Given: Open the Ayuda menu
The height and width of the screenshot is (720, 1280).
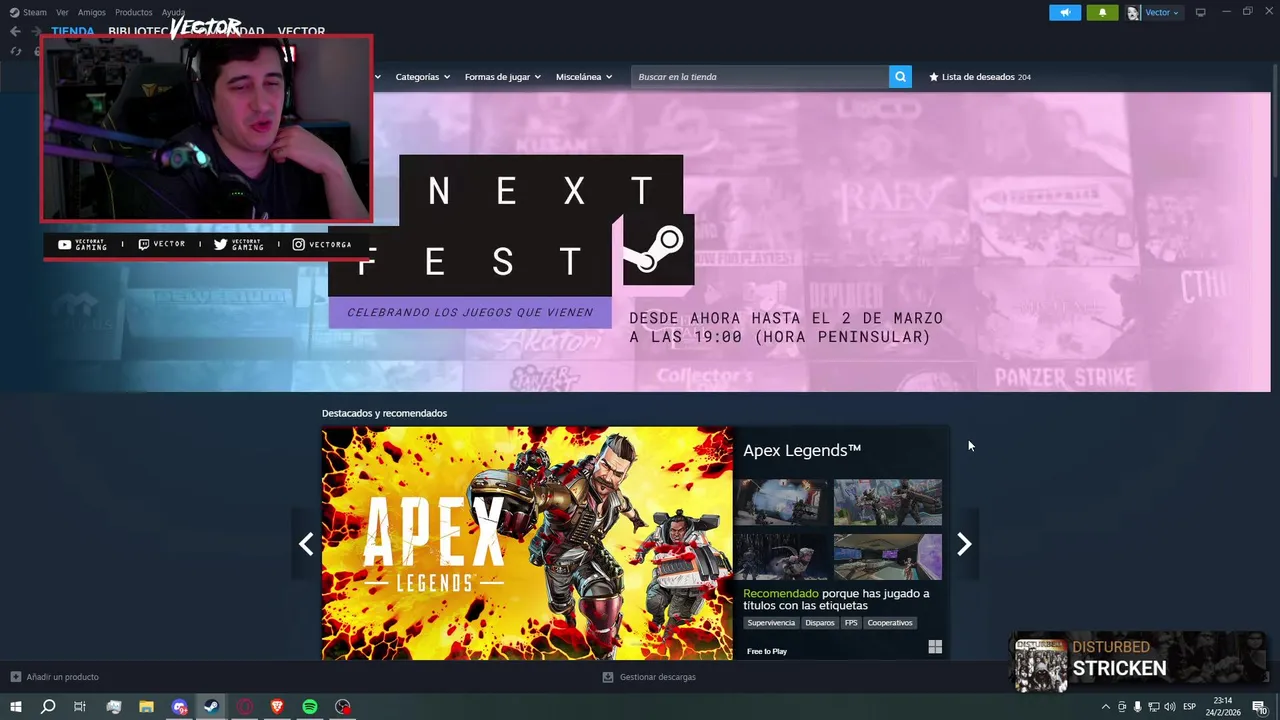Looking at the screenshot, I should click(x=173, y=12).
